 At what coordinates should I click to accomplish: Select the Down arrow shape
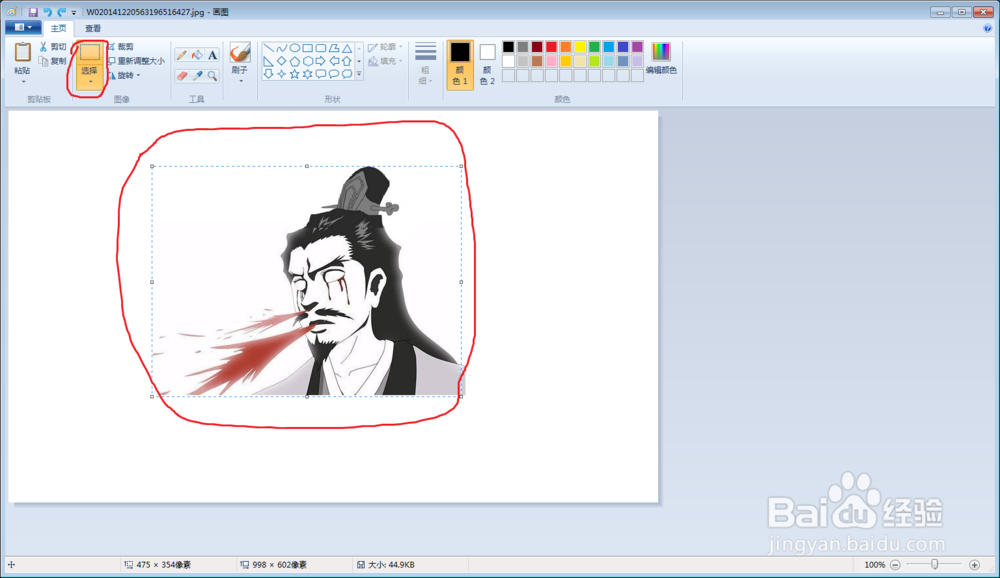pos(268,74)
